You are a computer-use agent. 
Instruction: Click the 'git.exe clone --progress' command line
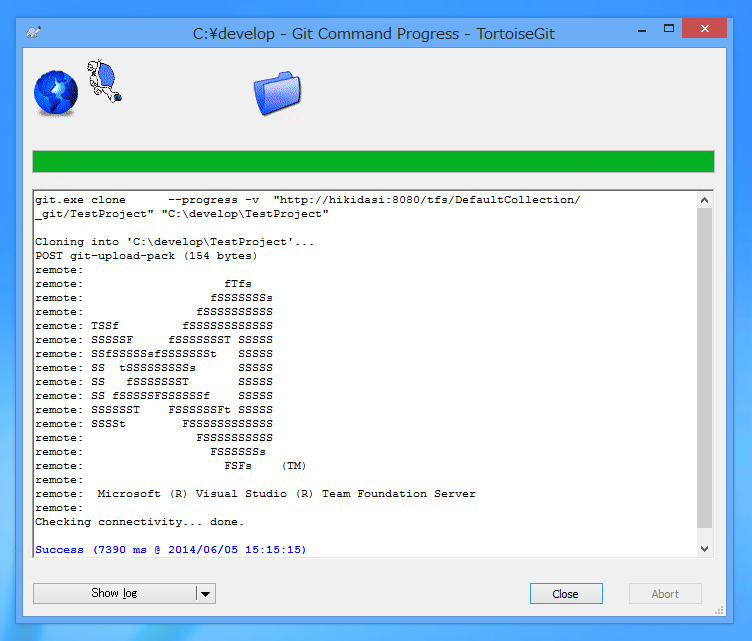(307, 200)
